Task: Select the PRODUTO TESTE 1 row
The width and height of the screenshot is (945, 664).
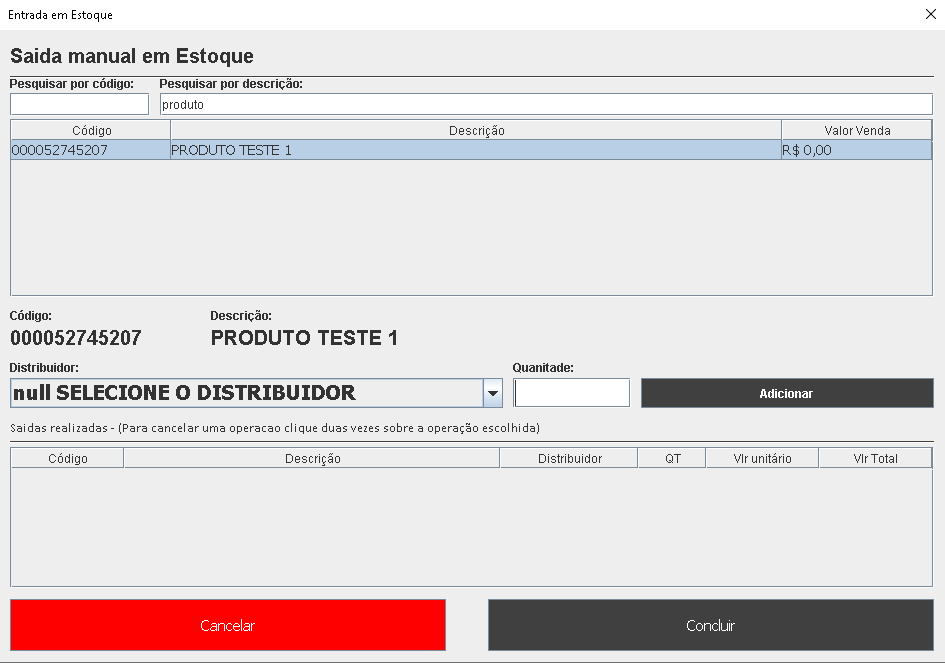Action: point(476,151)
